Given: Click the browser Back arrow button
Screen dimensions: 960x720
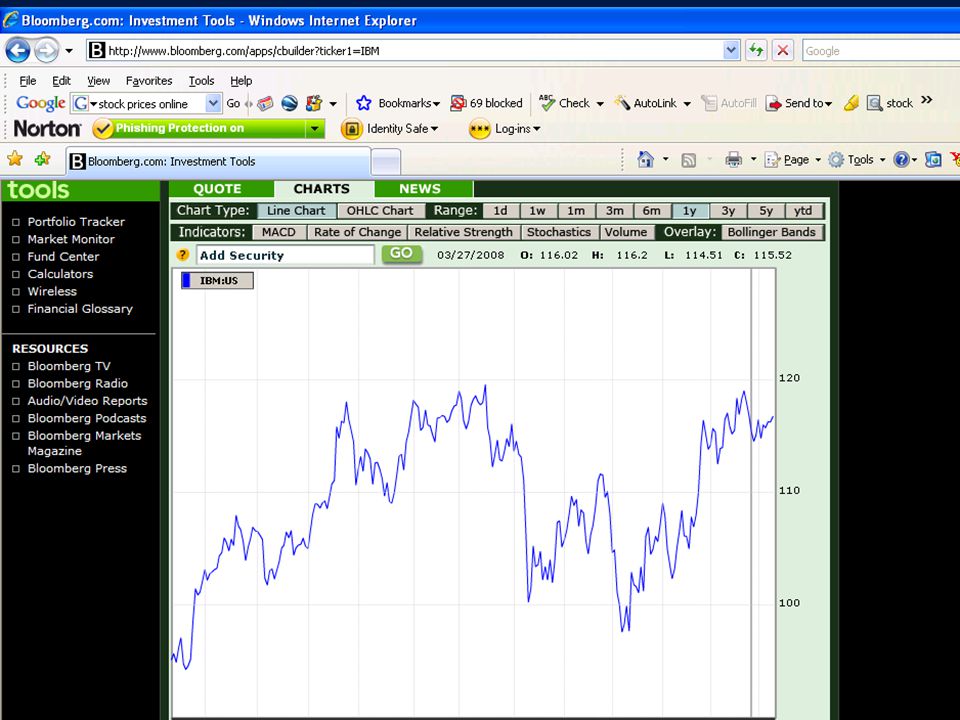Looking at the screenshot, I should [x=17, y=50].
